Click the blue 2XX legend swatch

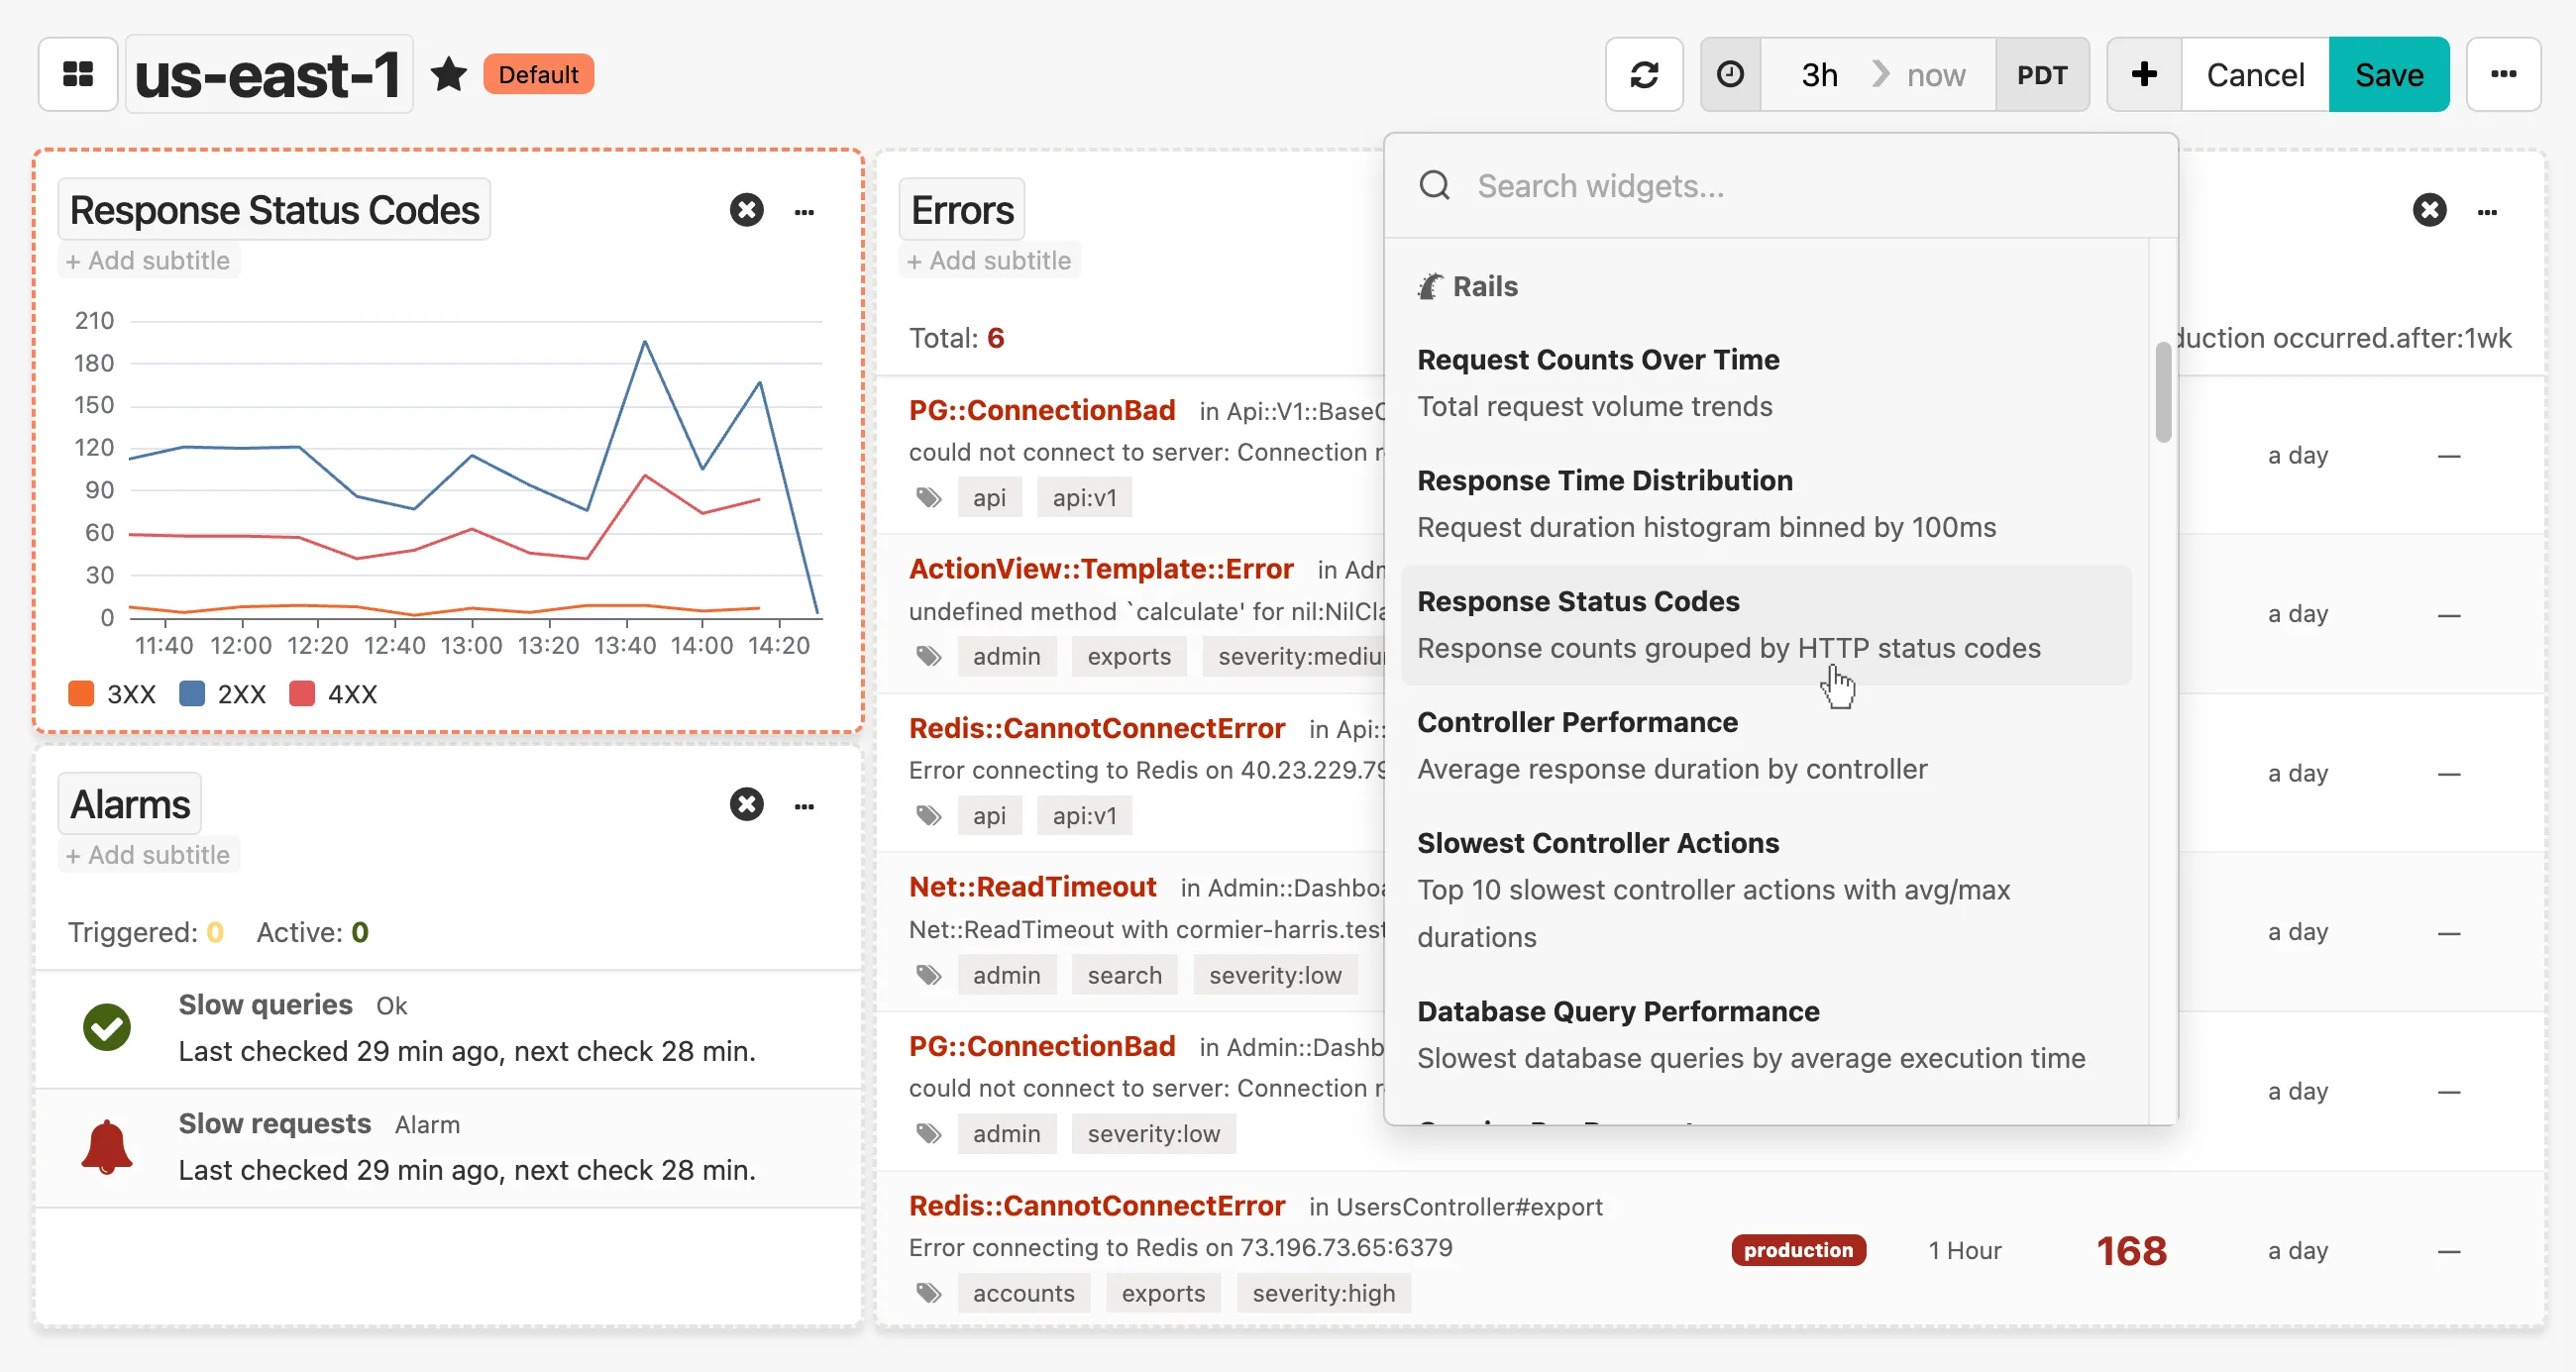click(x=192, y=693)
